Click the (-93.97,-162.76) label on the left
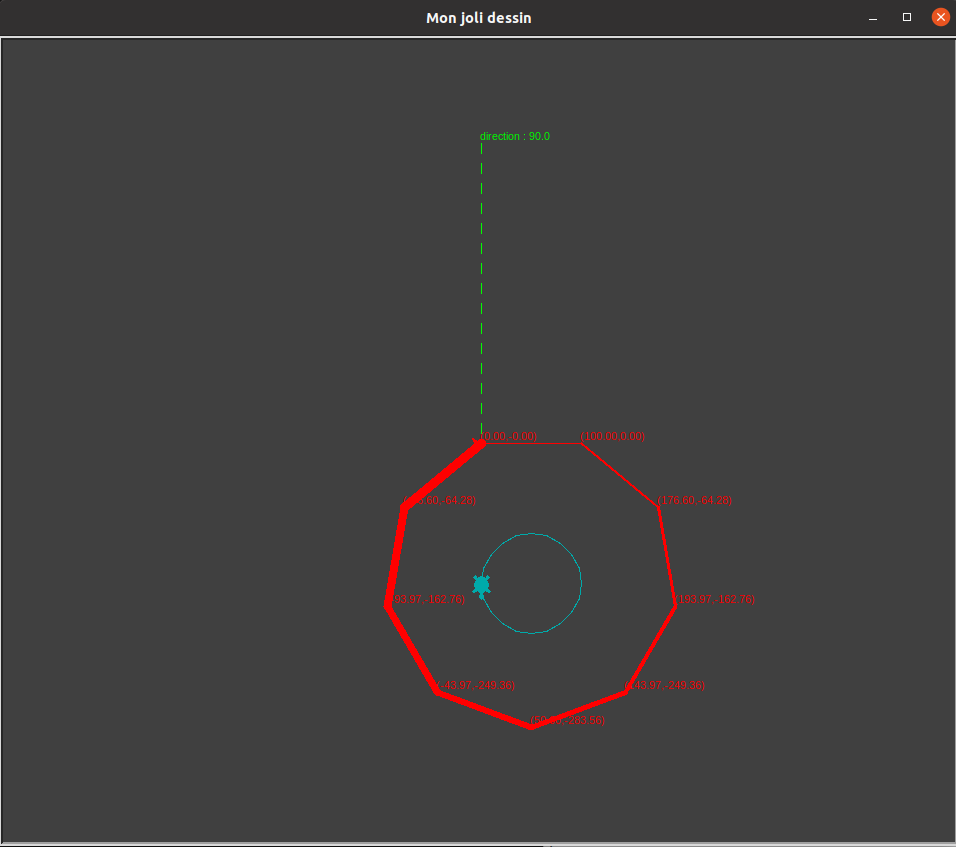956x847 pixels. 426,600
